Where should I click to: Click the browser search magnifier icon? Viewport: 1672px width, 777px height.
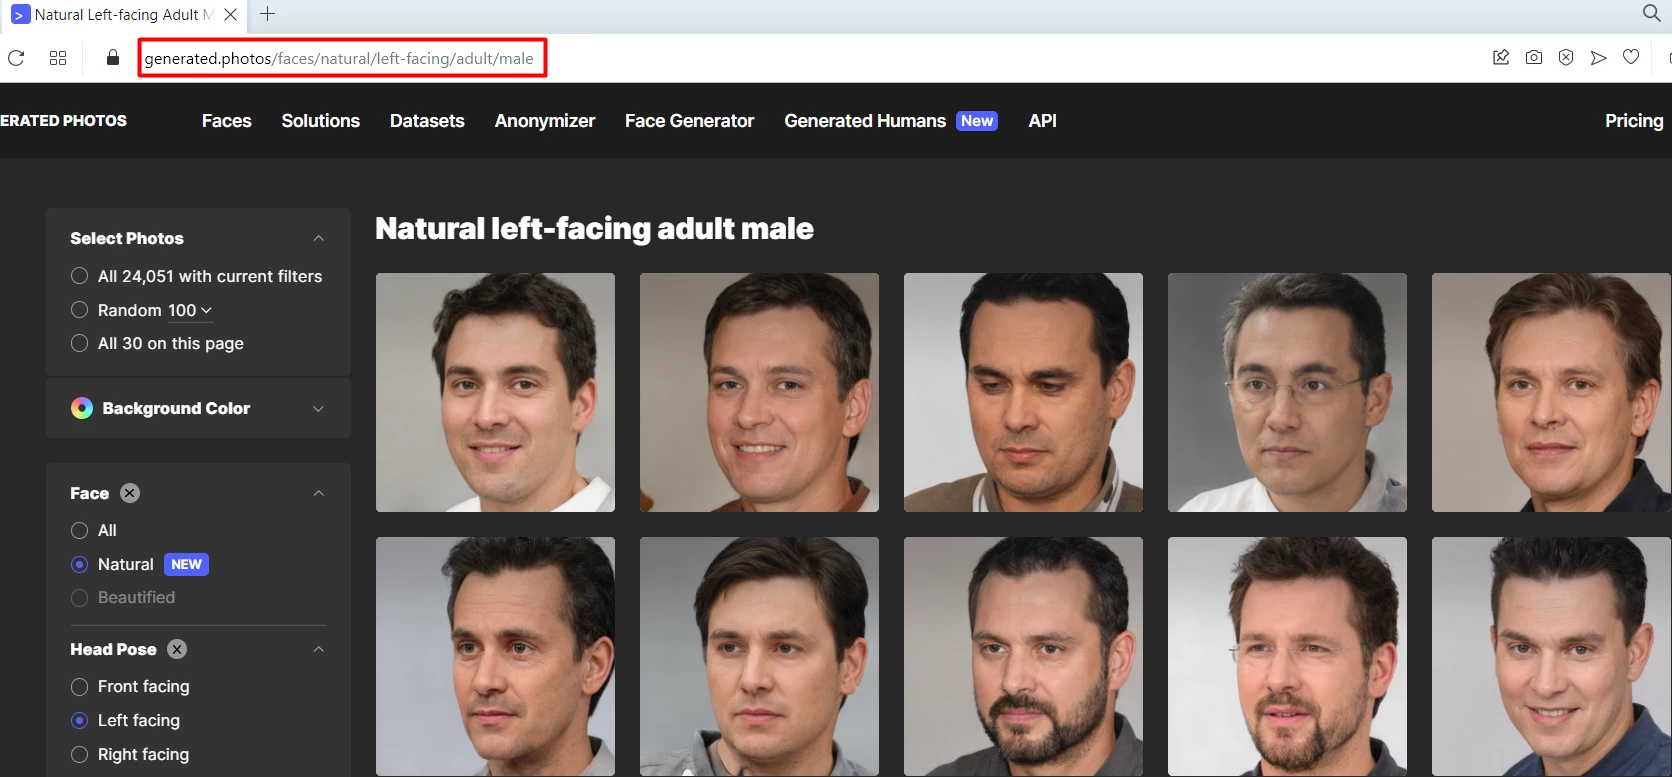click(x=1652, y=13)
